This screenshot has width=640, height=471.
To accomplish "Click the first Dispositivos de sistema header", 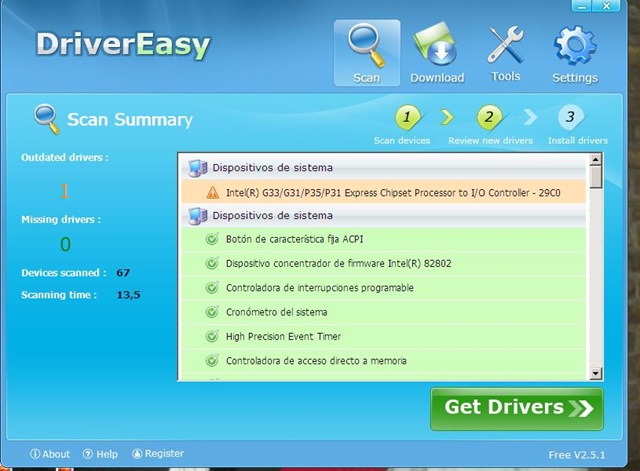I will coord(384,167).
